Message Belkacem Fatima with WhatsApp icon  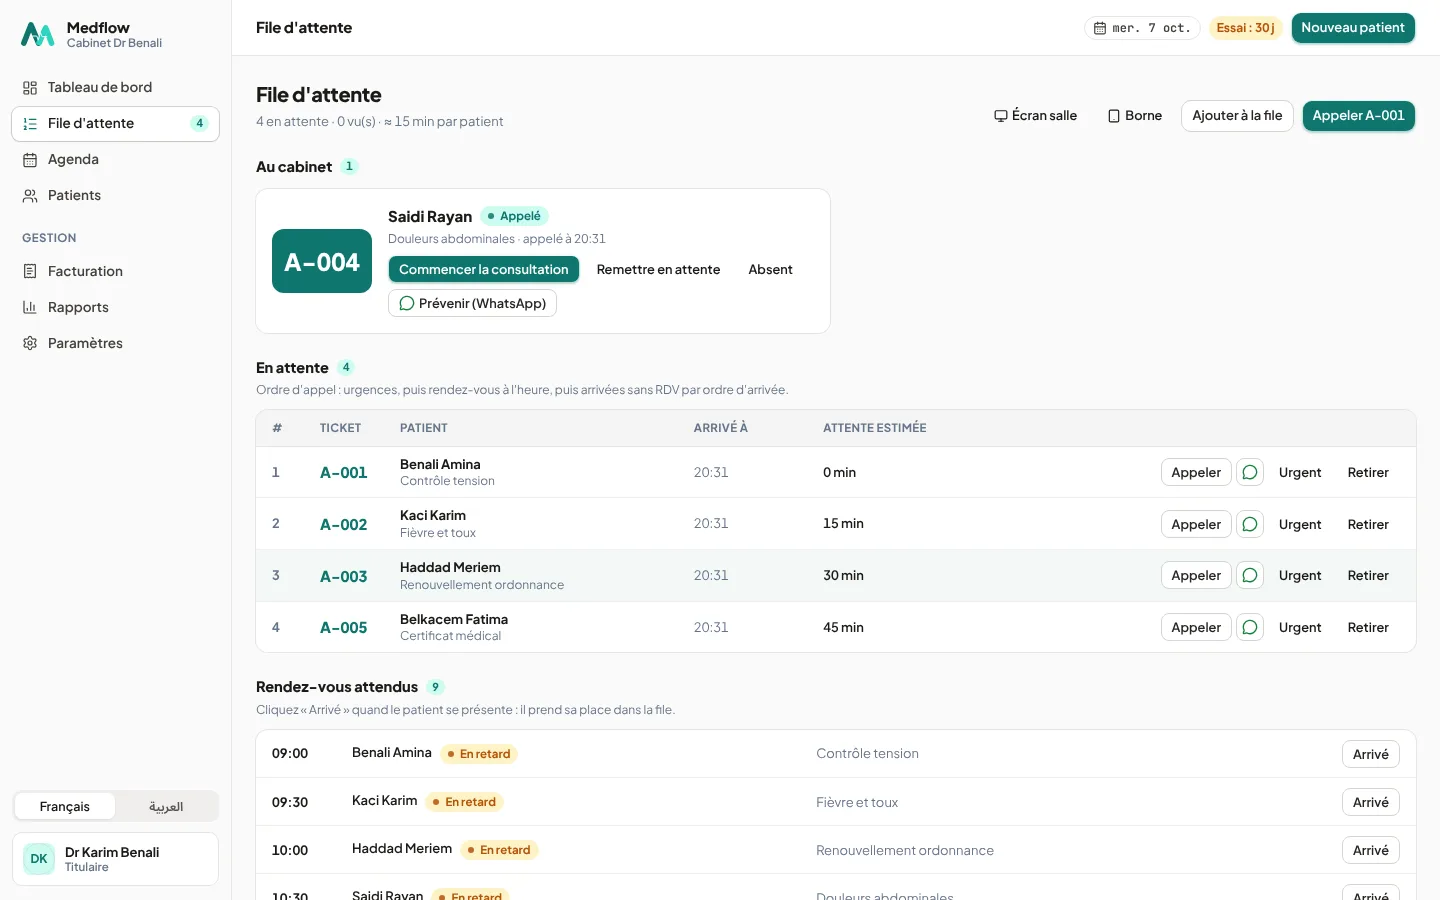(x=1250, y=627)
